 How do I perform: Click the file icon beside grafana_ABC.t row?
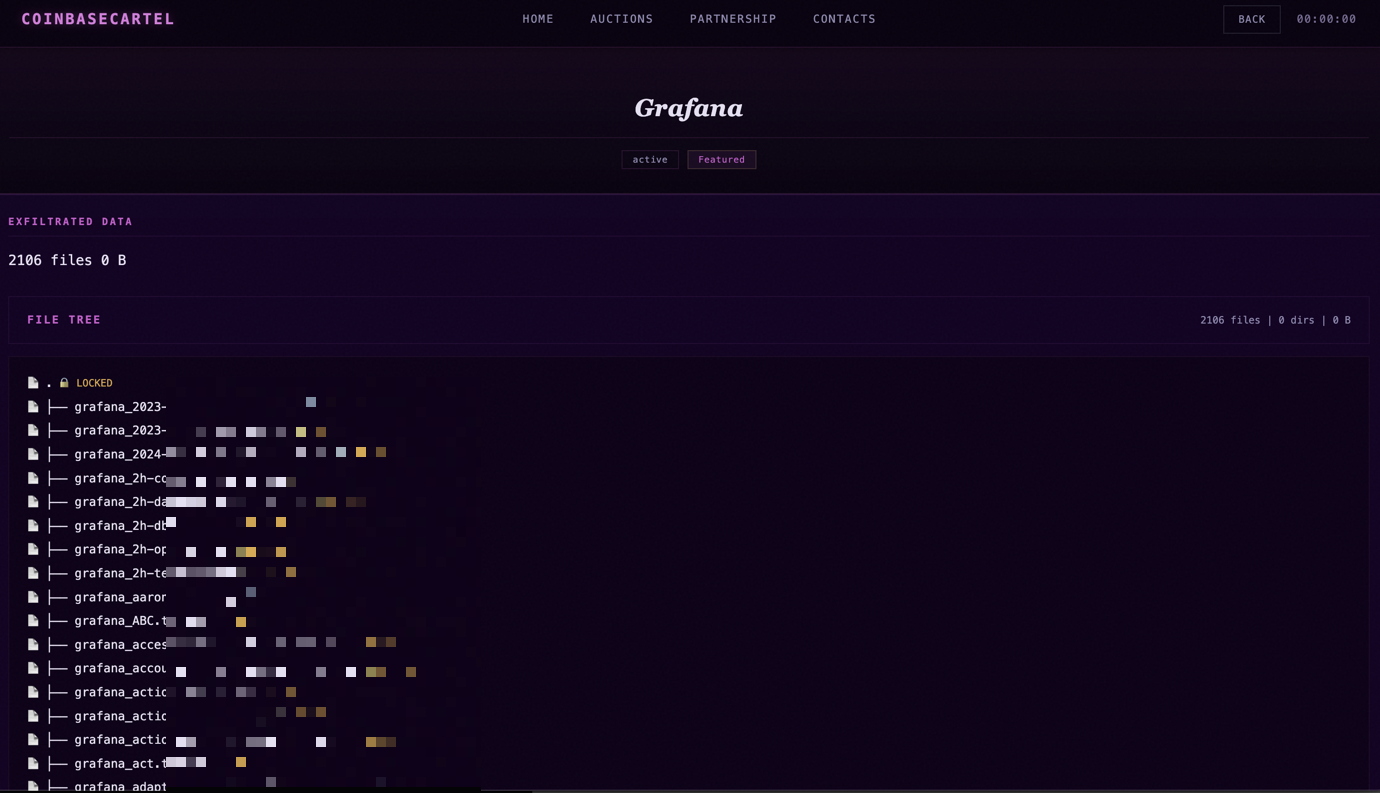(33, 621)
